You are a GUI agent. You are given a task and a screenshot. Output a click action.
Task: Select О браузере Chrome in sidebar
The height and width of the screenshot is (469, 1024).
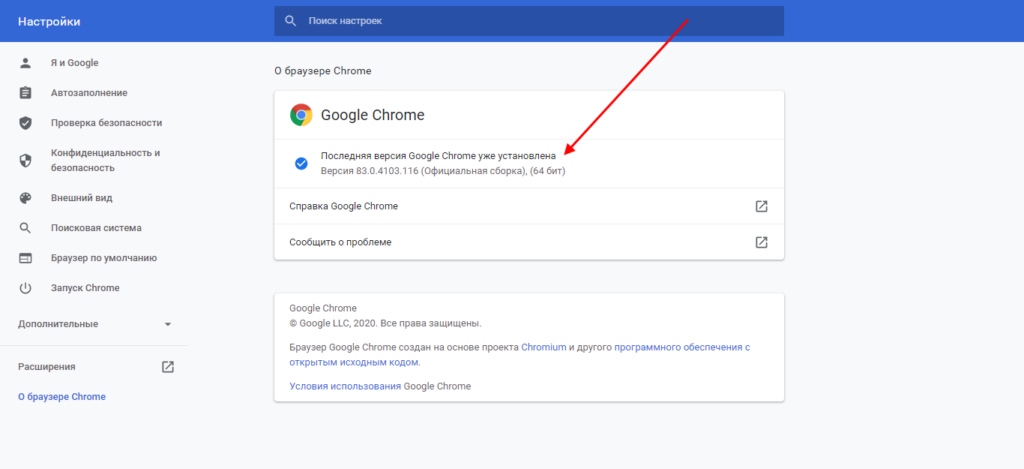(x=61, y=397)
